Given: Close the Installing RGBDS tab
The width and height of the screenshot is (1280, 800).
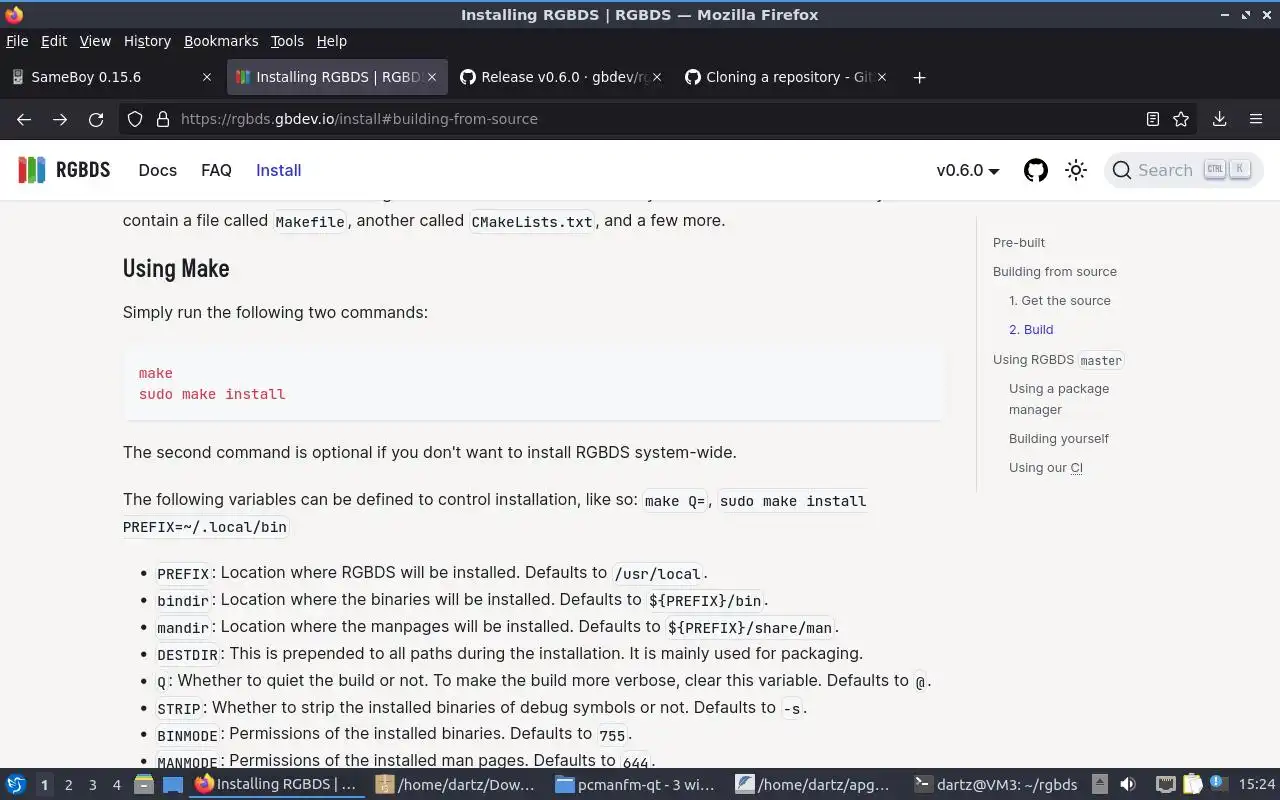Looking at the screenshot, I should [432, 77].
